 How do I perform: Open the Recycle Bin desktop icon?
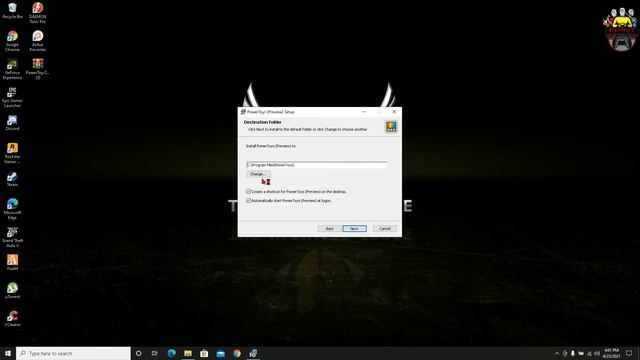(12, 11)
